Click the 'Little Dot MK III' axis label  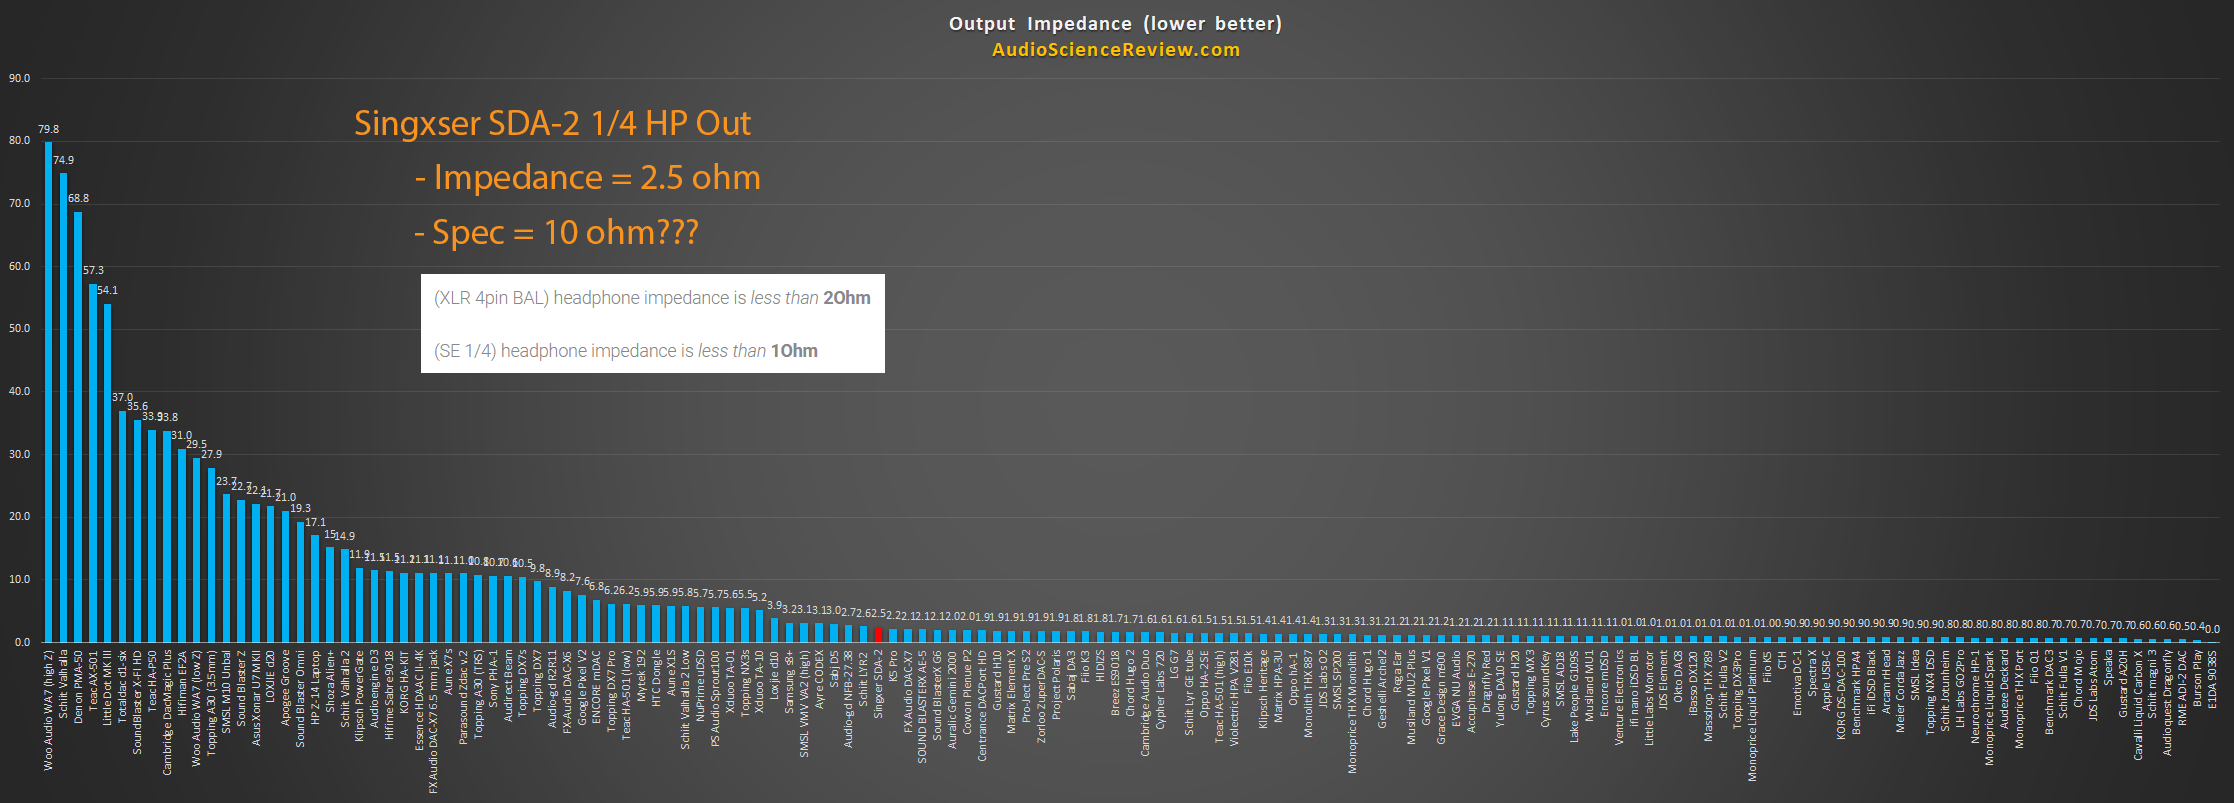click(107, 688)
